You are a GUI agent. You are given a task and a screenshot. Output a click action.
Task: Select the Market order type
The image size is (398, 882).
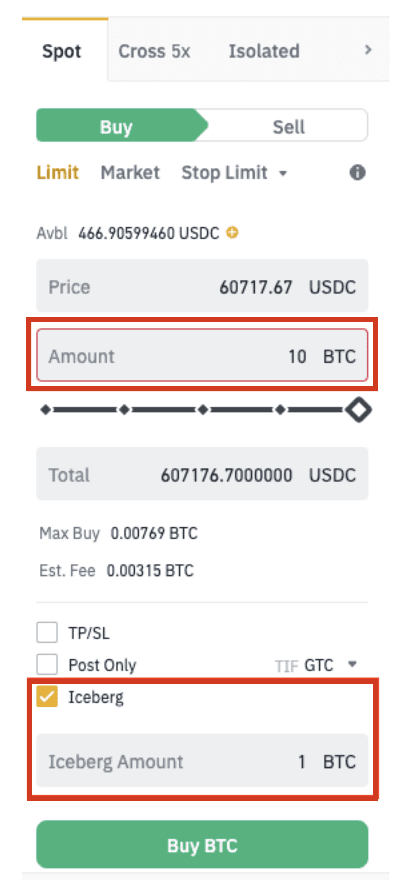tap(130, 173)
